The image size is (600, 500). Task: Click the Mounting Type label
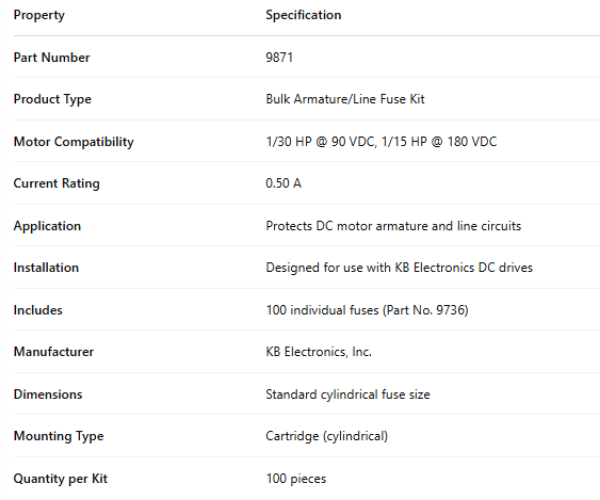coord(58,436)
